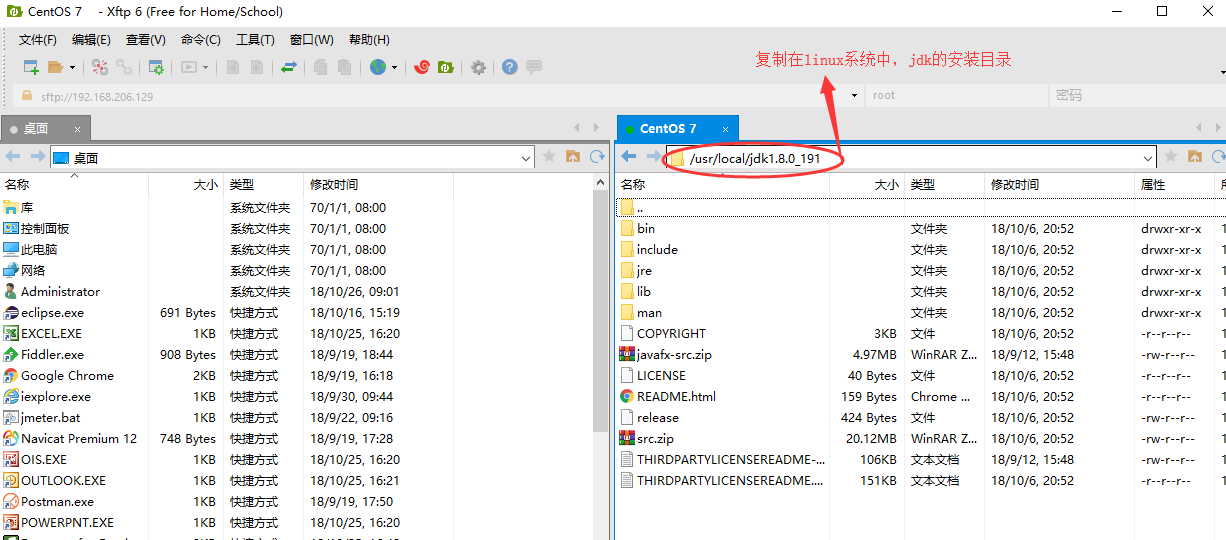Click the Disconnect toolbar icon

(x=100, y=67)
